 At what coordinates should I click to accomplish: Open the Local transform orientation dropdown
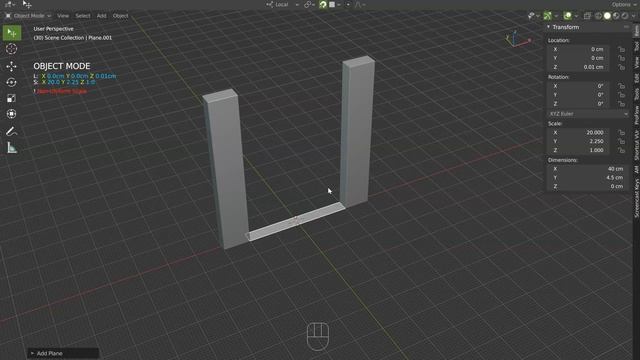(282, 4)
